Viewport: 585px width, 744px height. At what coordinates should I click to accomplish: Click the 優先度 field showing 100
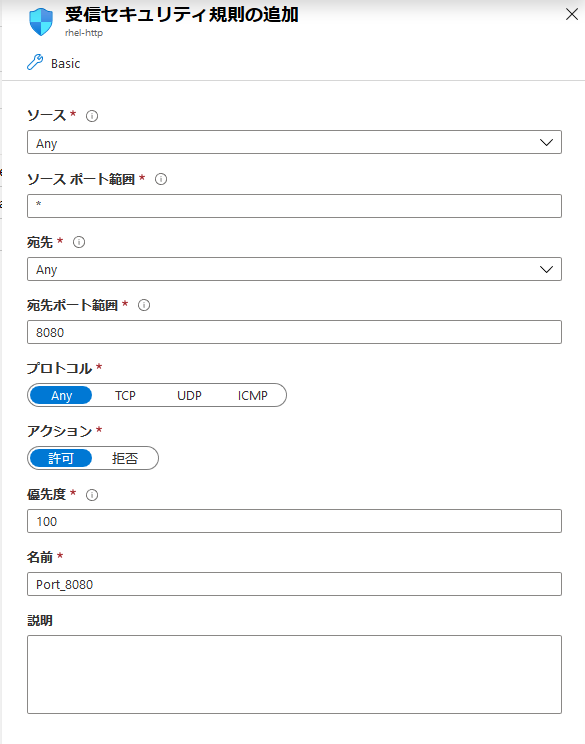pyautogui.click(x=294, y=521)
